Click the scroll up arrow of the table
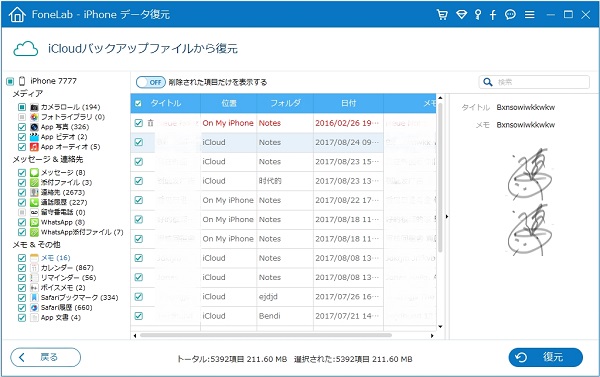Image resolution: width=600 pixels, height=377 pixels. pos(440,98)
